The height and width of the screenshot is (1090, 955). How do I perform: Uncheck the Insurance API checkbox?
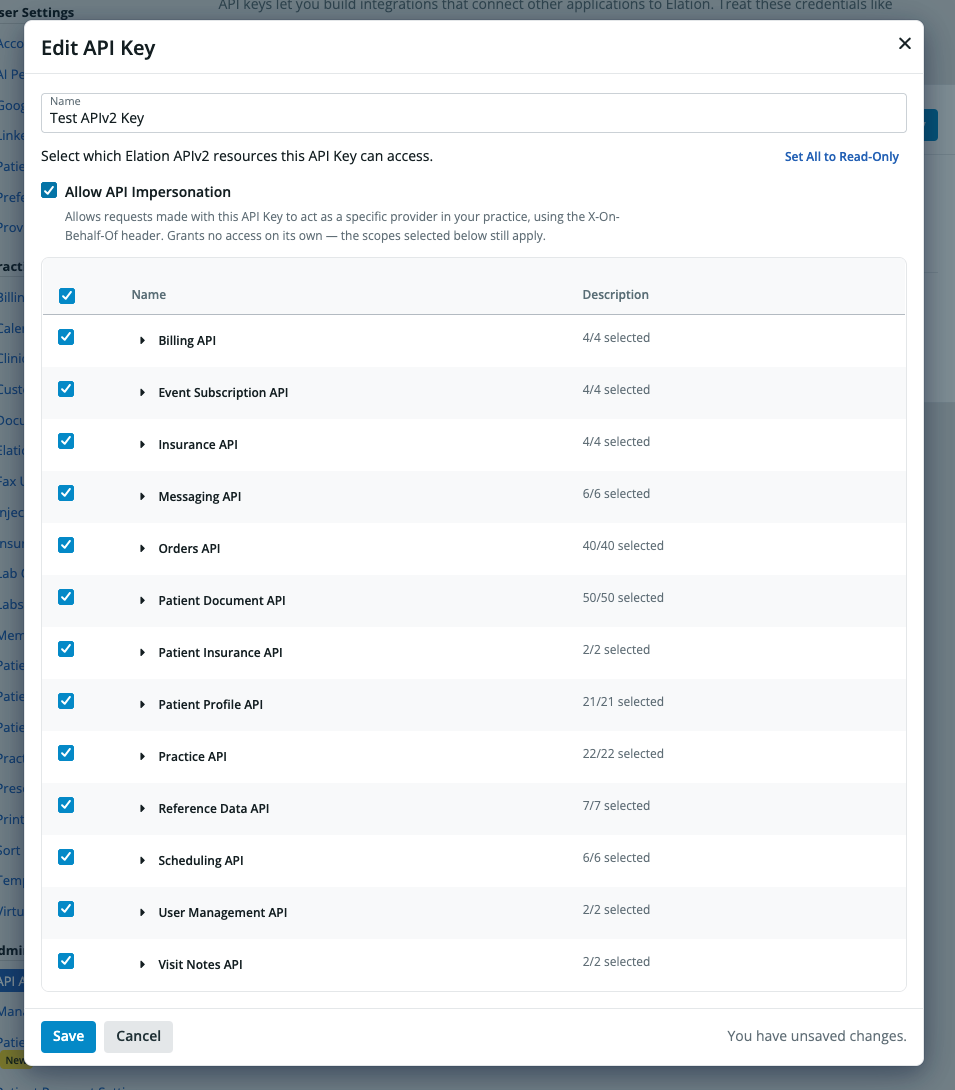66,441
